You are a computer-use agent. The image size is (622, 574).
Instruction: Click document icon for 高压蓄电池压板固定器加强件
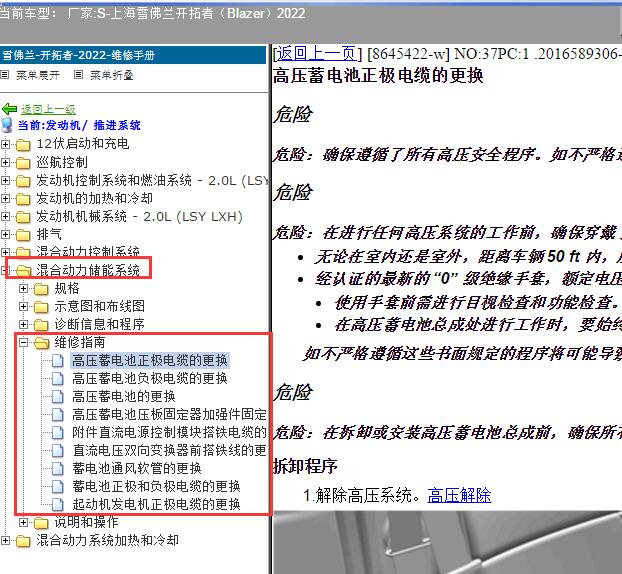point(58,415)
